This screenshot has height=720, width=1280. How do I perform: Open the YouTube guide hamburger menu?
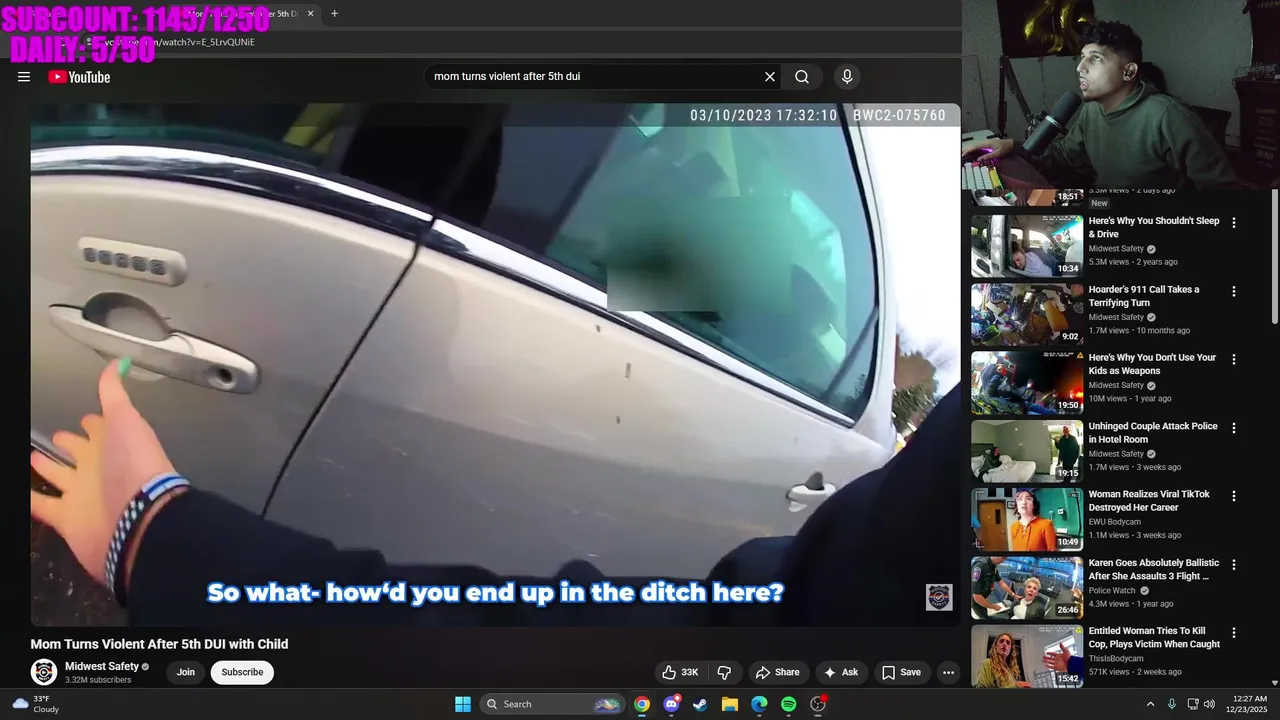pyautogui.click(x=24, y=77)
